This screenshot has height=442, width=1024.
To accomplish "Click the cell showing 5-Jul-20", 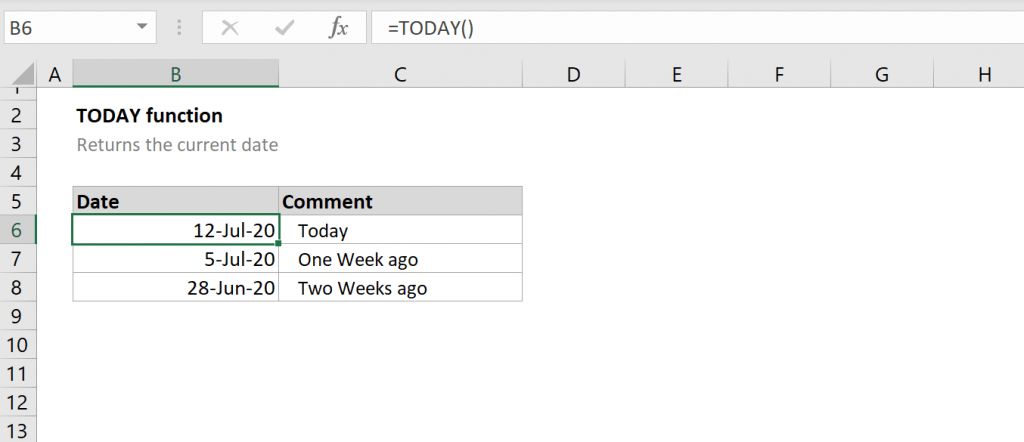I will [x=176, y=259].
